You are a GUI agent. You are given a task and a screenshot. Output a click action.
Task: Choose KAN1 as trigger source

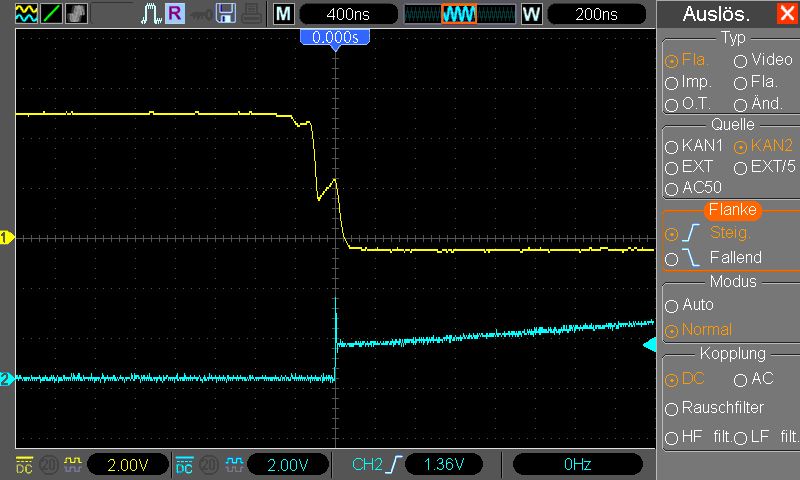point(694,146)
